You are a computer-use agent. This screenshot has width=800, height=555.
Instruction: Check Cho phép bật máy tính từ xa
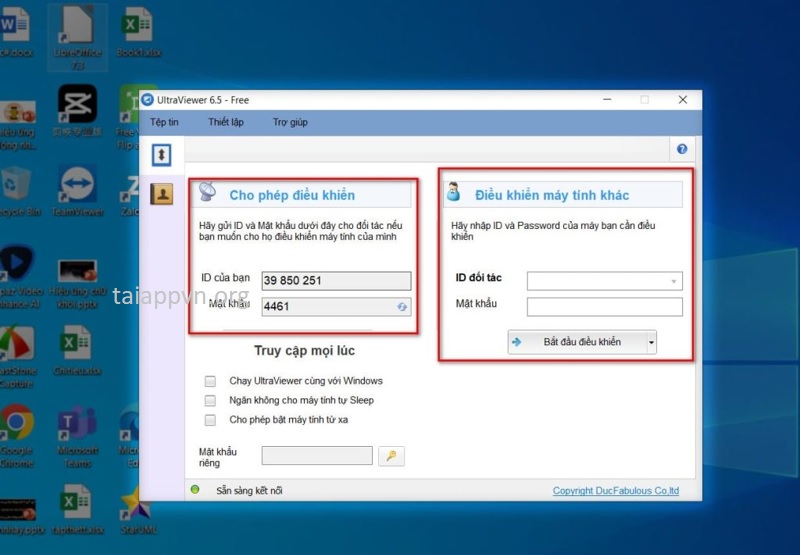[x=210, y=420]
